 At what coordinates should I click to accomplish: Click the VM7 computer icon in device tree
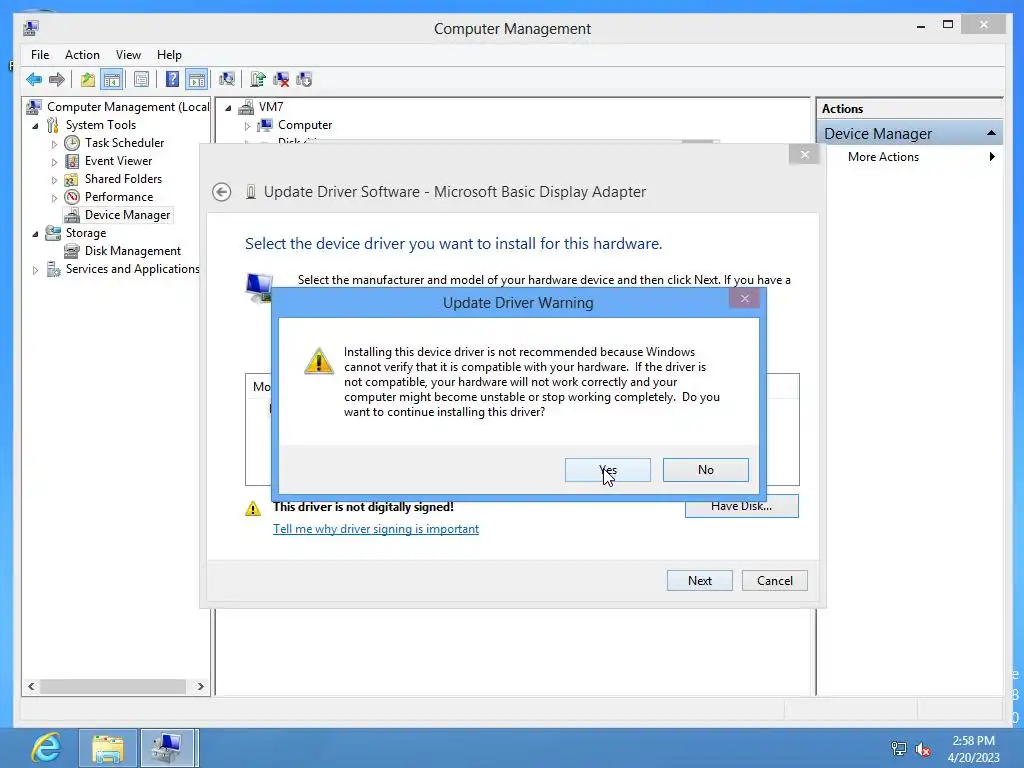[x=246, y=107]
